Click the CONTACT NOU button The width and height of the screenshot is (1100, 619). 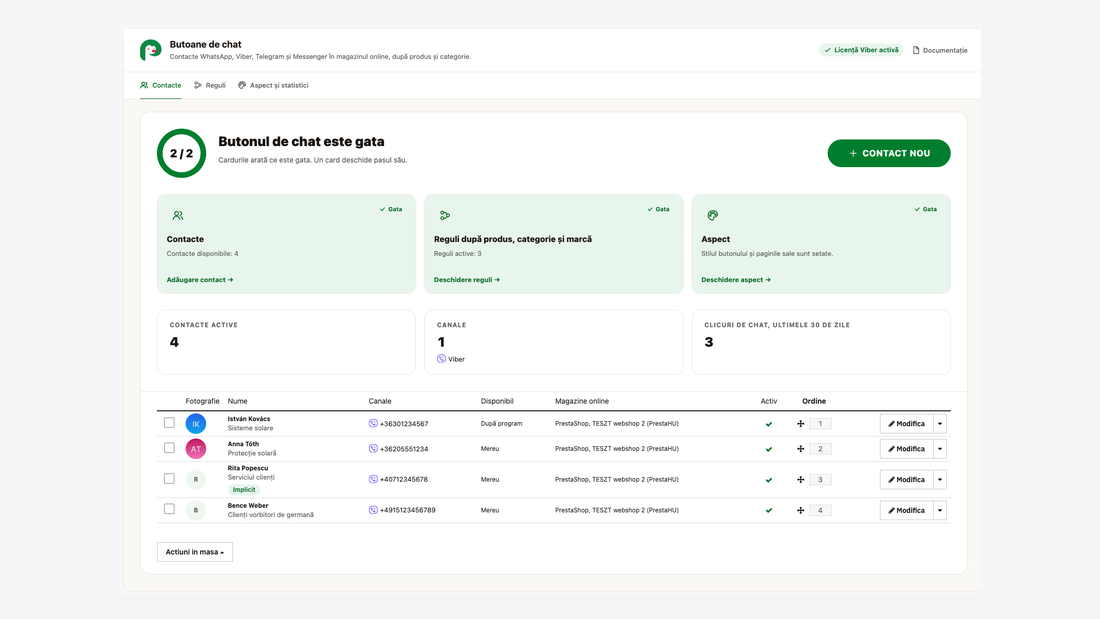889,153
